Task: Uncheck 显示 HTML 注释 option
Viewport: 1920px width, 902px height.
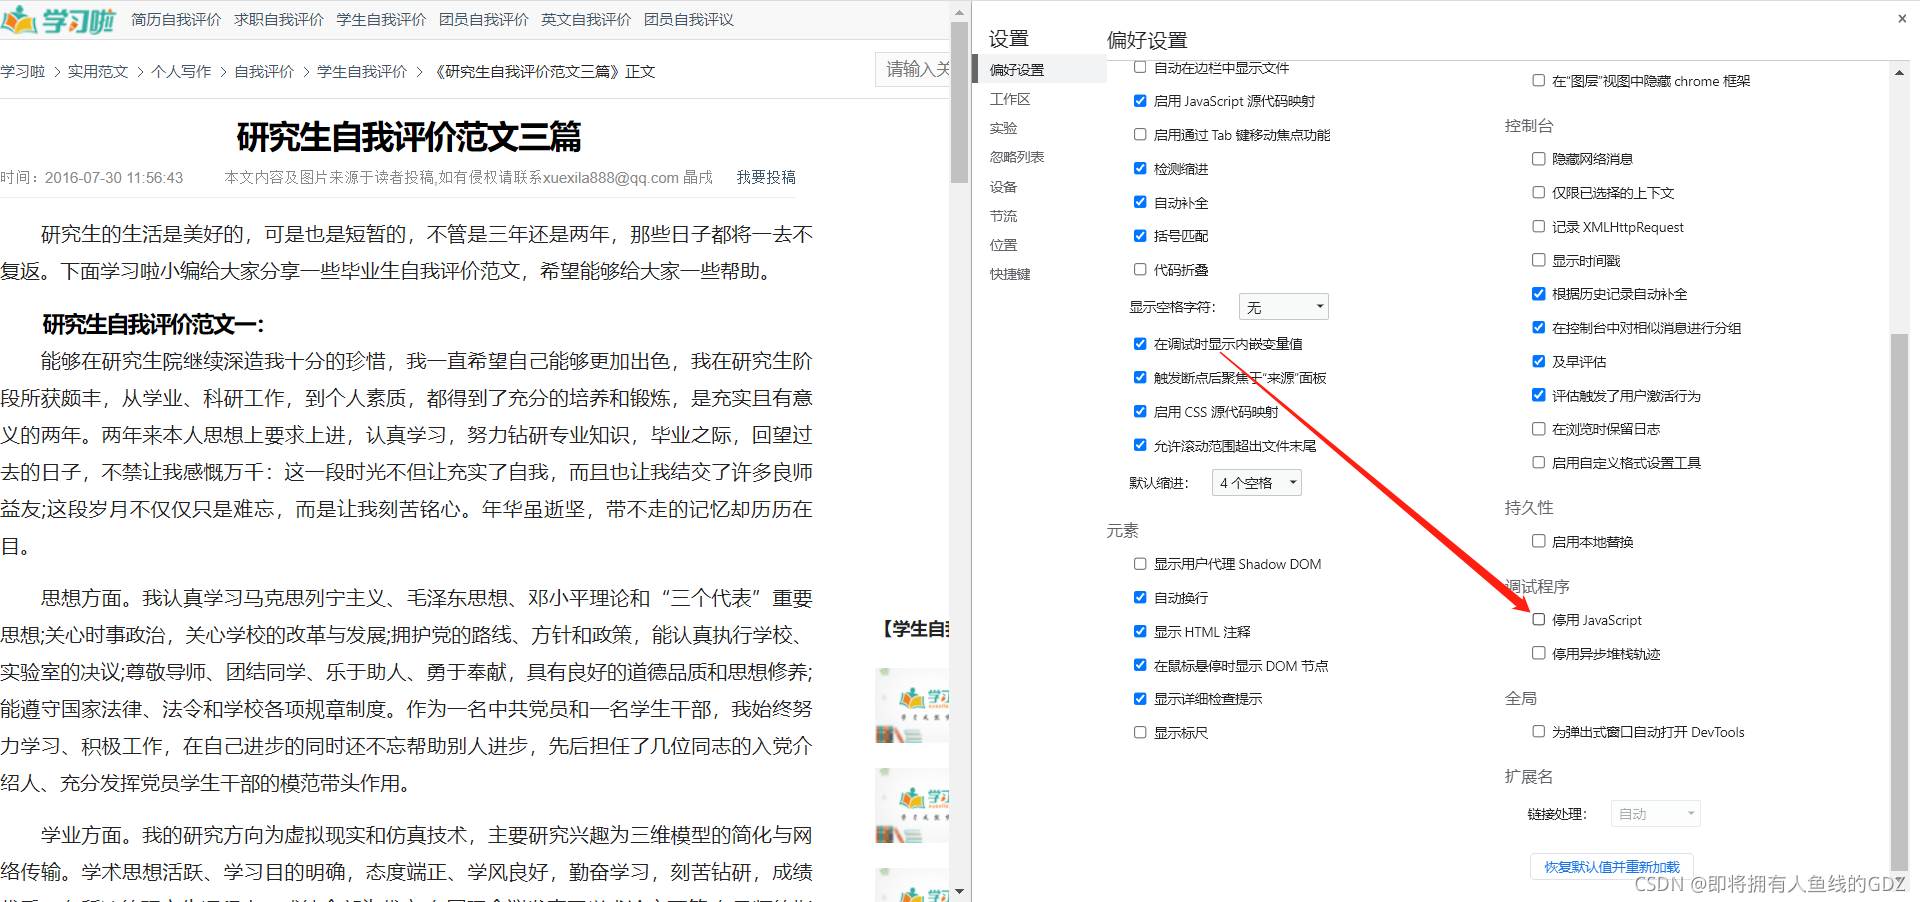Action: [1140, 632]
